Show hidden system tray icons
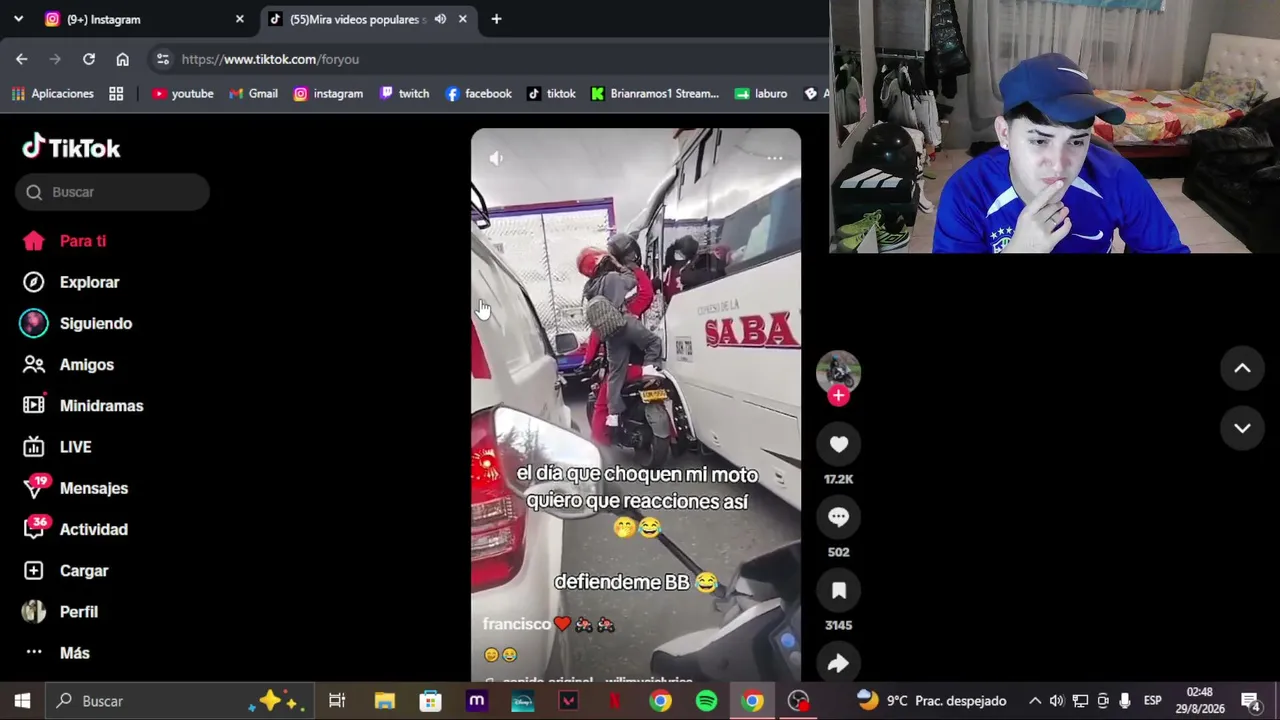The width and height of the screenshot is (1280, 720). click(1035, 701)
